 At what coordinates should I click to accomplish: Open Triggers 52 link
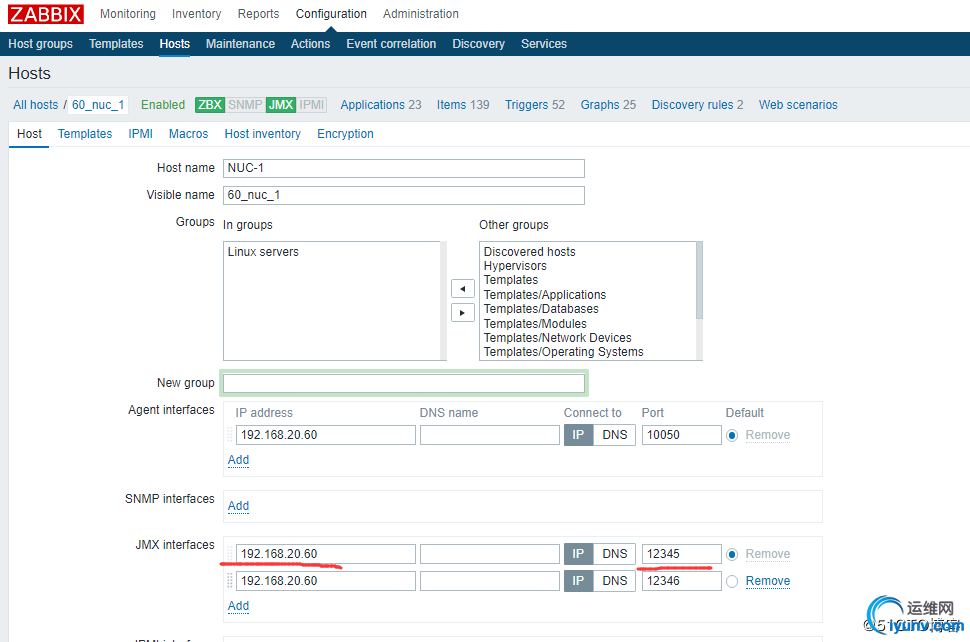click(534, 105)
